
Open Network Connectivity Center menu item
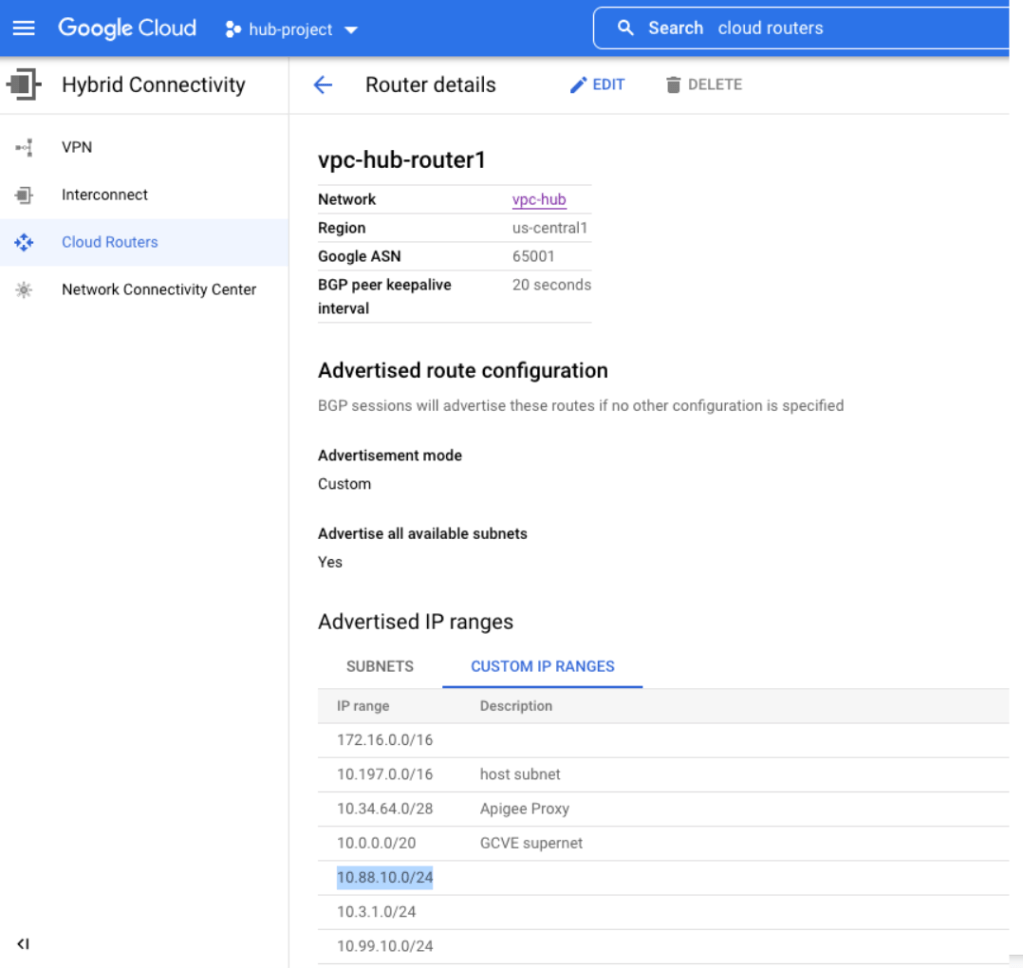click(x=159, y=290)
